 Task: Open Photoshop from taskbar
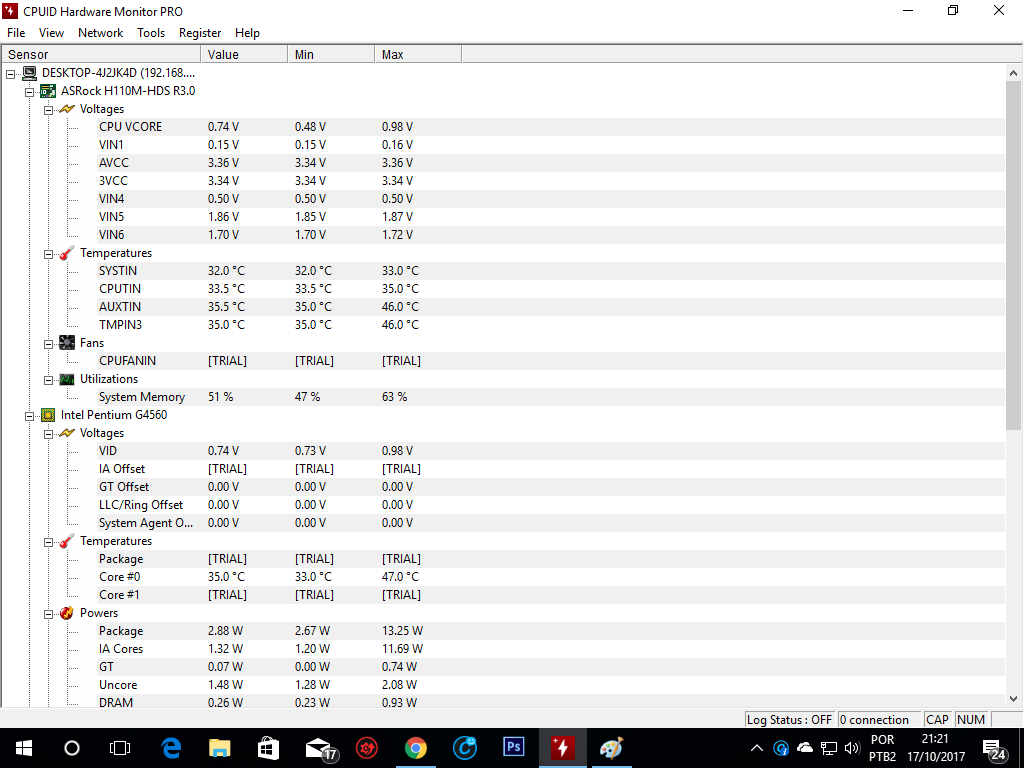pyautogui.click(x=513, y=747)
